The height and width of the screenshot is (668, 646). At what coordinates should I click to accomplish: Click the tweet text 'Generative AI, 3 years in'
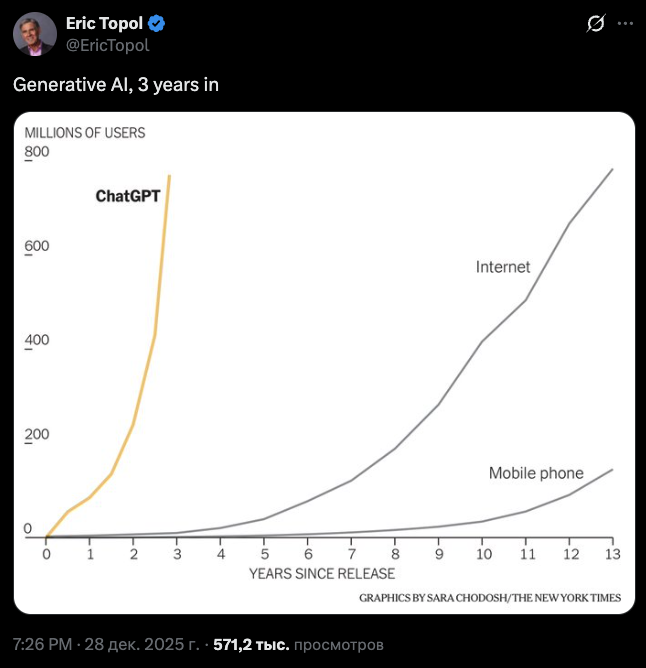[116, 85]
